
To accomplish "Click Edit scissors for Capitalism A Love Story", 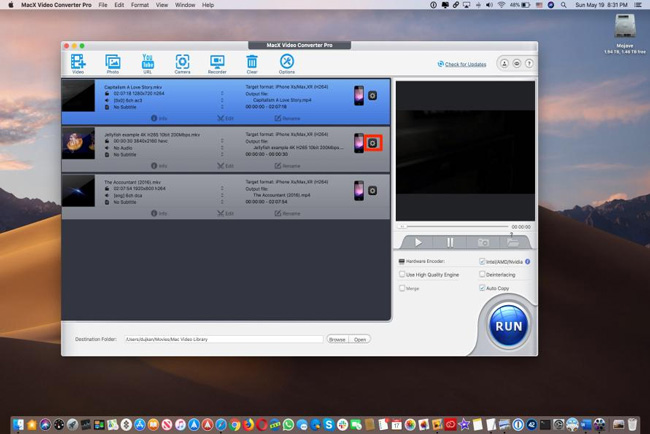I will coord(225,119).
